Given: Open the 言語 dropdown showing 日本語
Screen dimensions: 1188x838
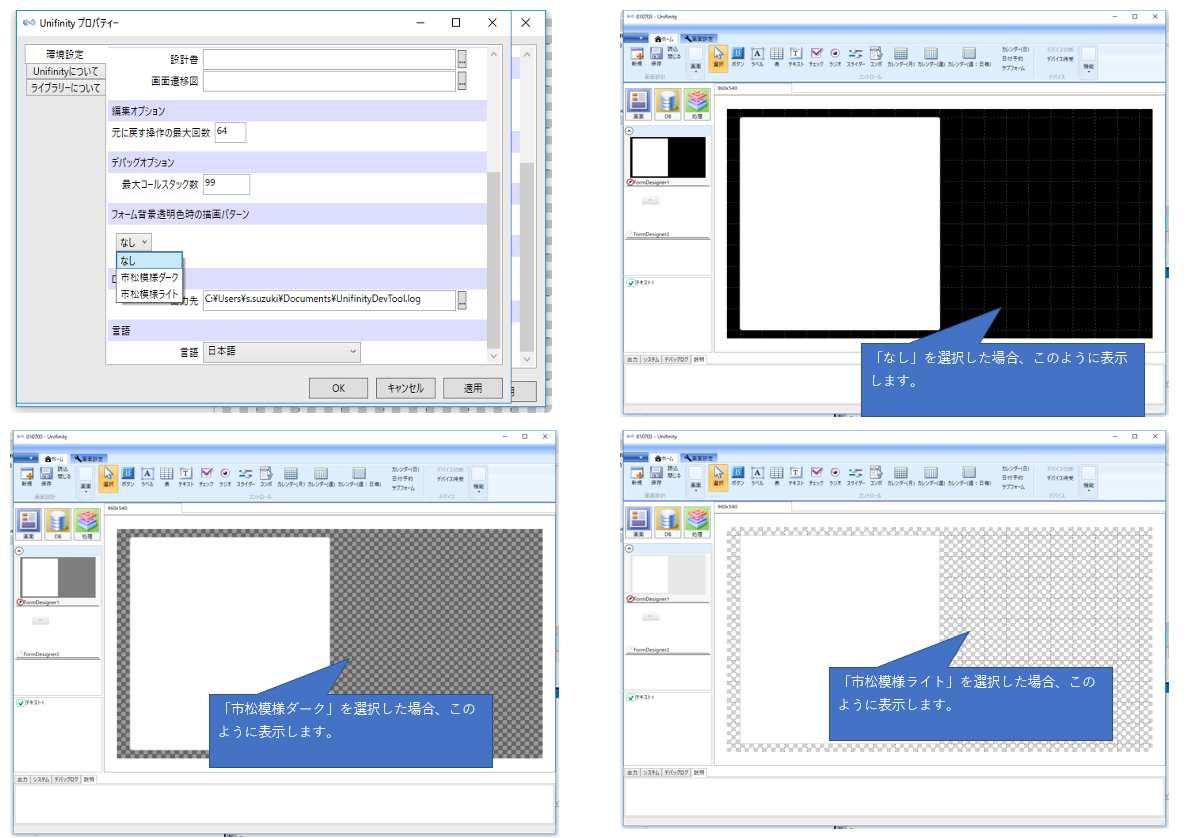Looking at the screenshot, I should point(281,352).
